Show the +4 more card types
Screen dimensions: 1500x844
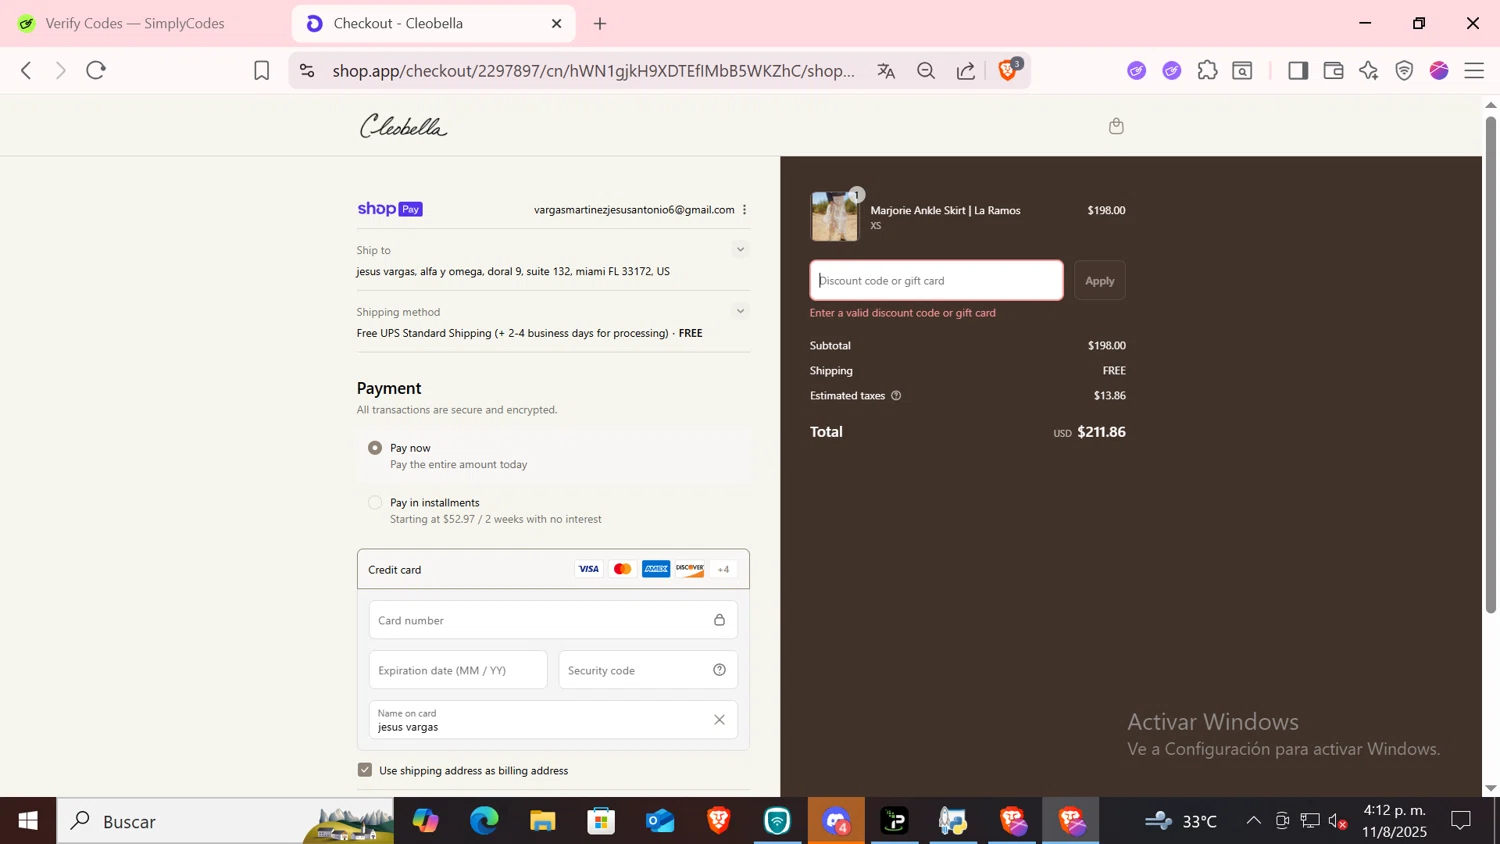click(723, 569)
